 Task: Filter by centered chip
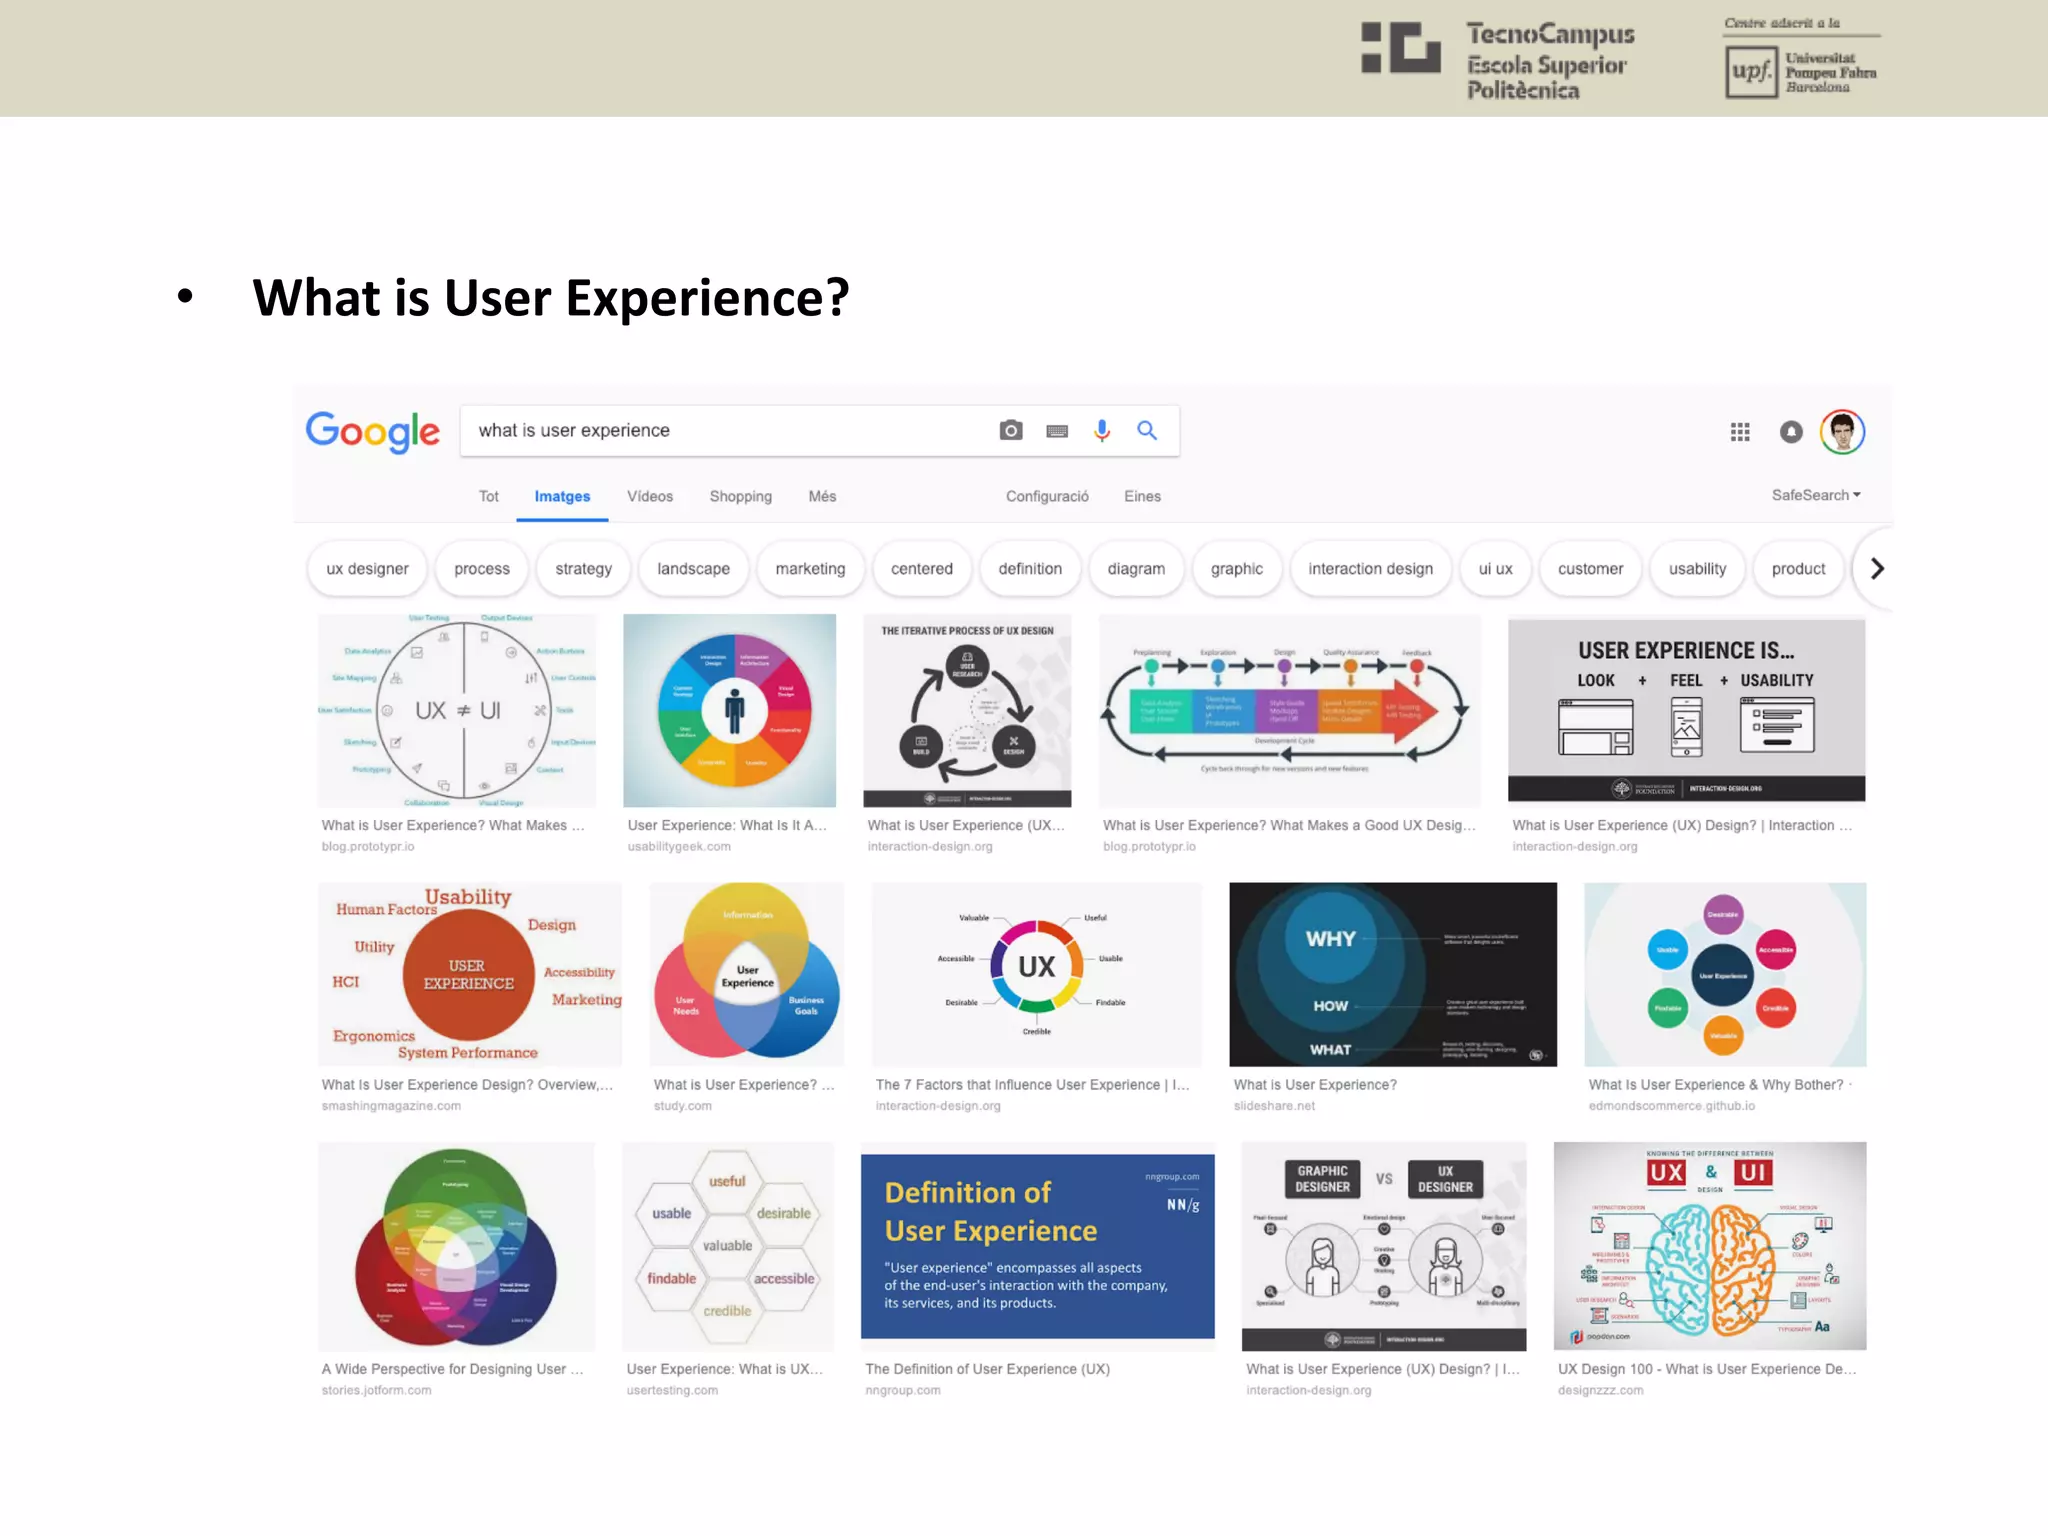922,568
